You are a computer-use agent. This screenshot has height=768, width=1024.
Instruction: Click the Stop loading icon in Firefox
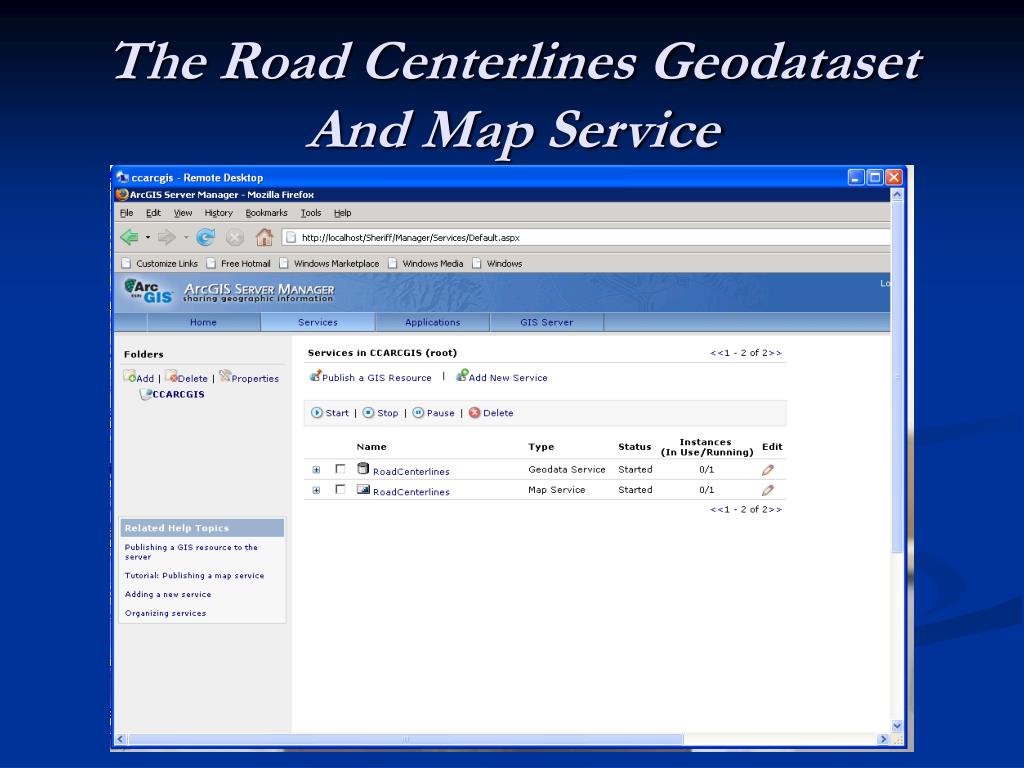[x=235, y=237]
